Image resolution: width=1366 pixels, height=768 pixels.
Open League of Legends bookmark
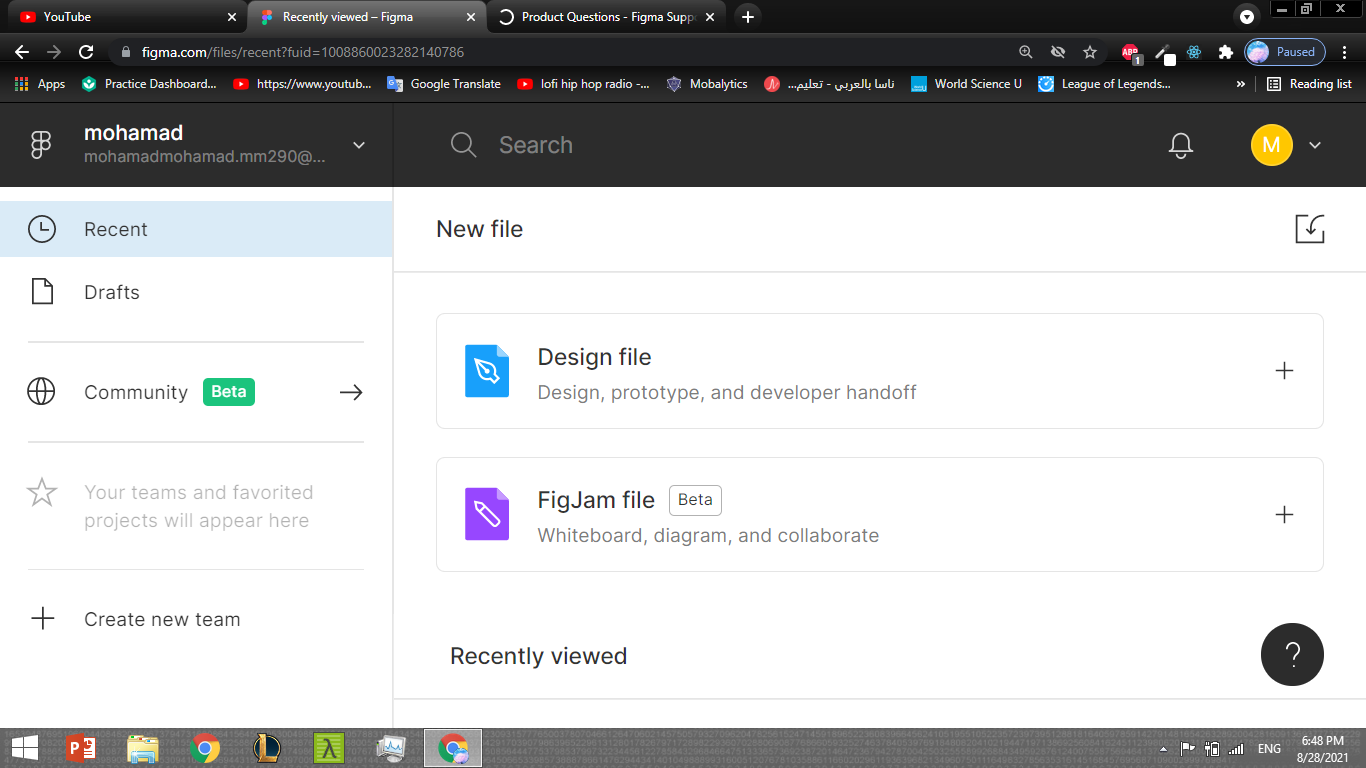click(1104, 84)
